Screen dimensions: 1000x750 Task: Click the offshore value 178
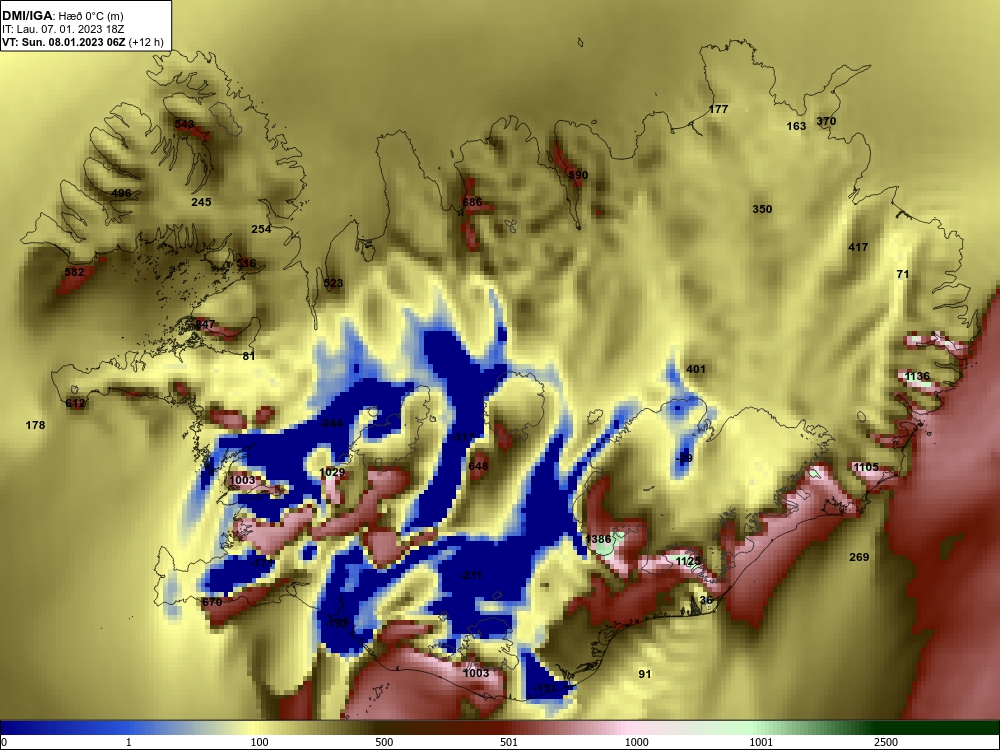point(35,425)
